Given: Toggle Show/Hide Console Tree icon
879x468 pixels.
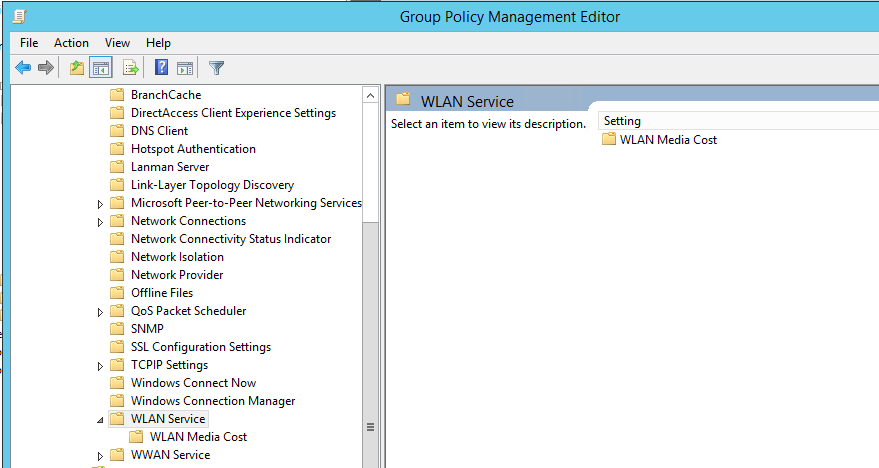Looking at the screenshot, I should [x=101, y=68].
